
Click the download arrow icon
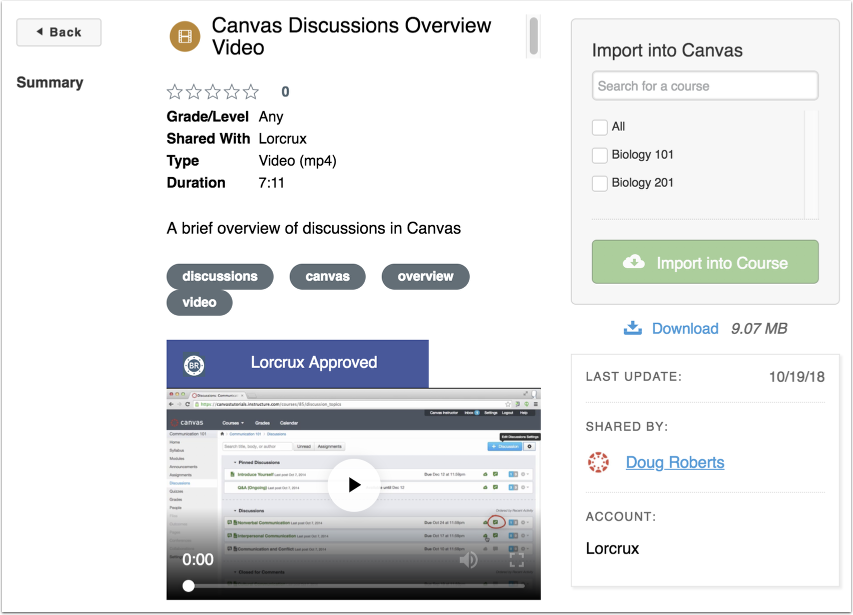[633, 328]
